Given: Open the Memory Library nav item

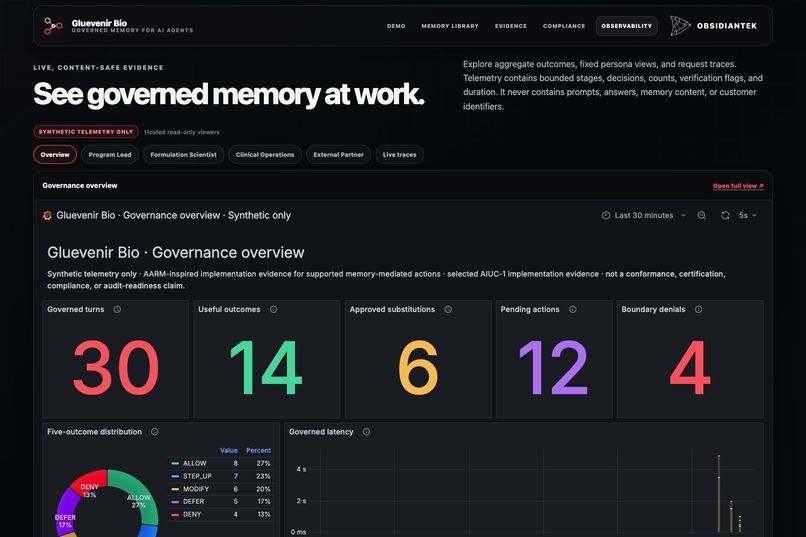Looking at the screenshot, I should pos(450,26).
